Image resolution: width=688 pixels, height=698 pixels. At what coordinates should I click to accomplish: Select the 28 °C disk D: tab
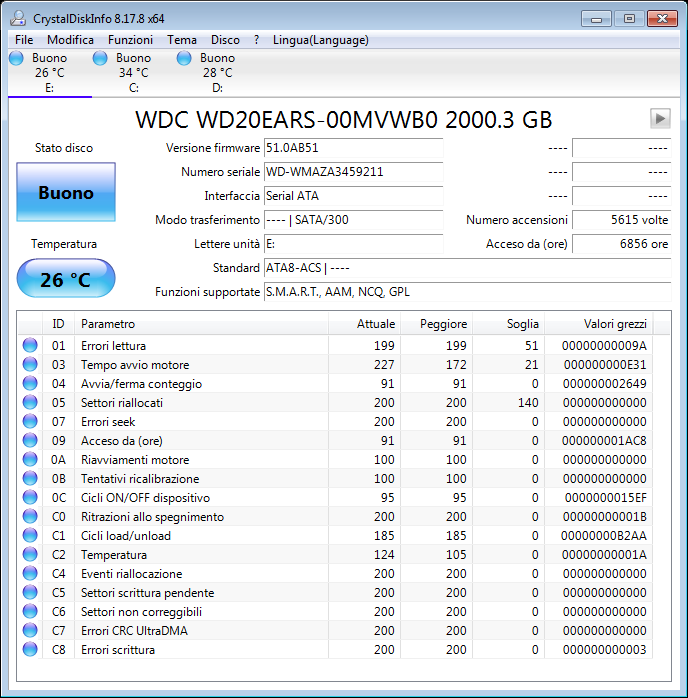[217, 73]
